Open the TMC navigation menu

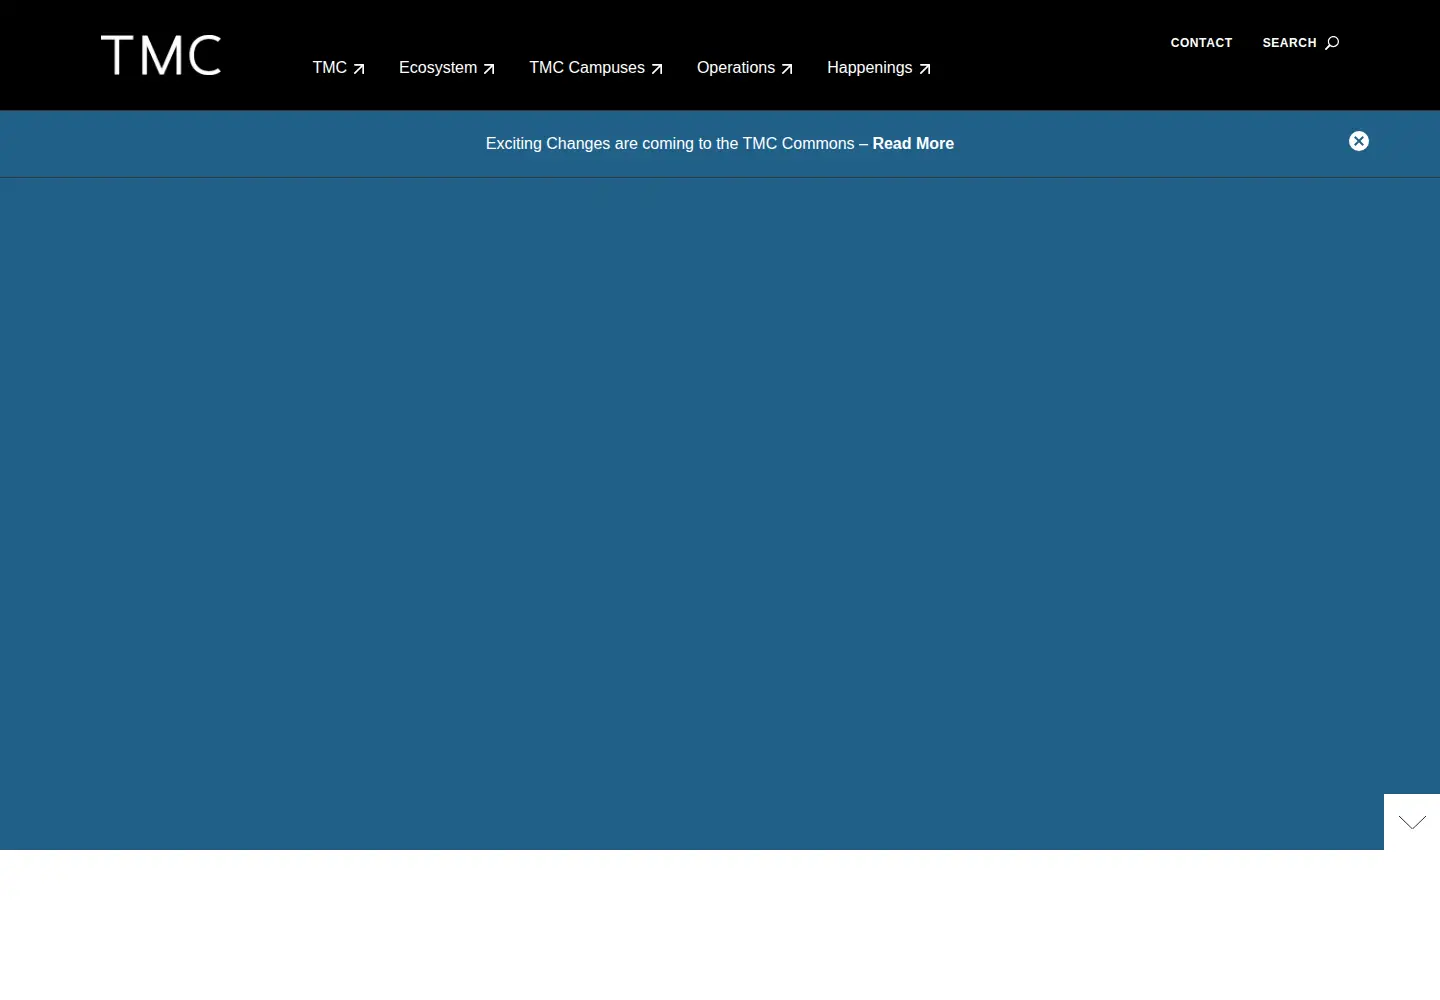pos(338,68)
